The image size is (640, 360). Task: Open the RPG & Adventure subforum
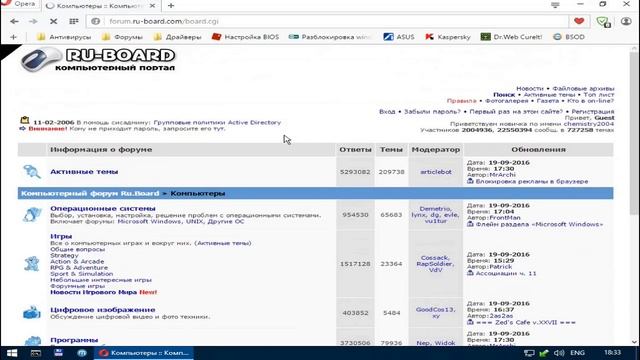click(79, 268)
